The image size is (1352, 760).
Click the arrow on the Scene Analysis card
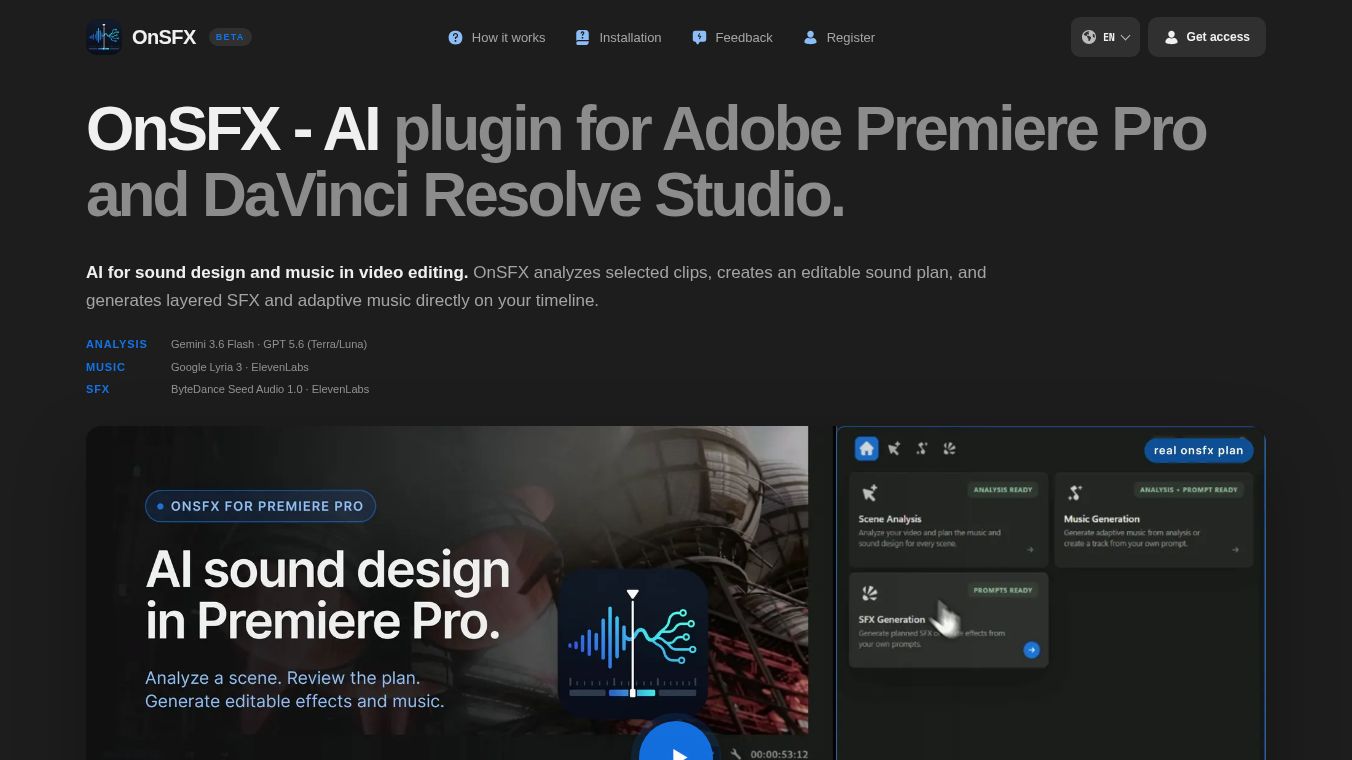click(1030, 549)
